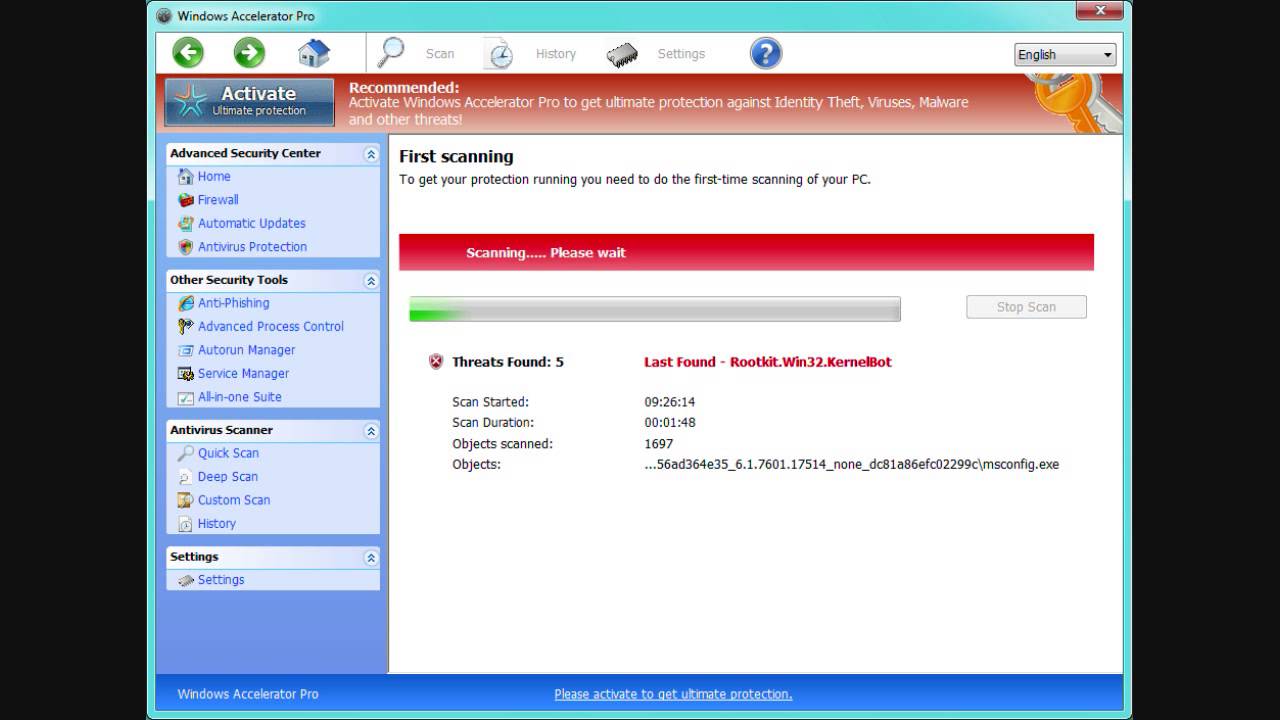Open the Anti-Phishing link
Screen dimensions: 1280x720
point(233,303)
